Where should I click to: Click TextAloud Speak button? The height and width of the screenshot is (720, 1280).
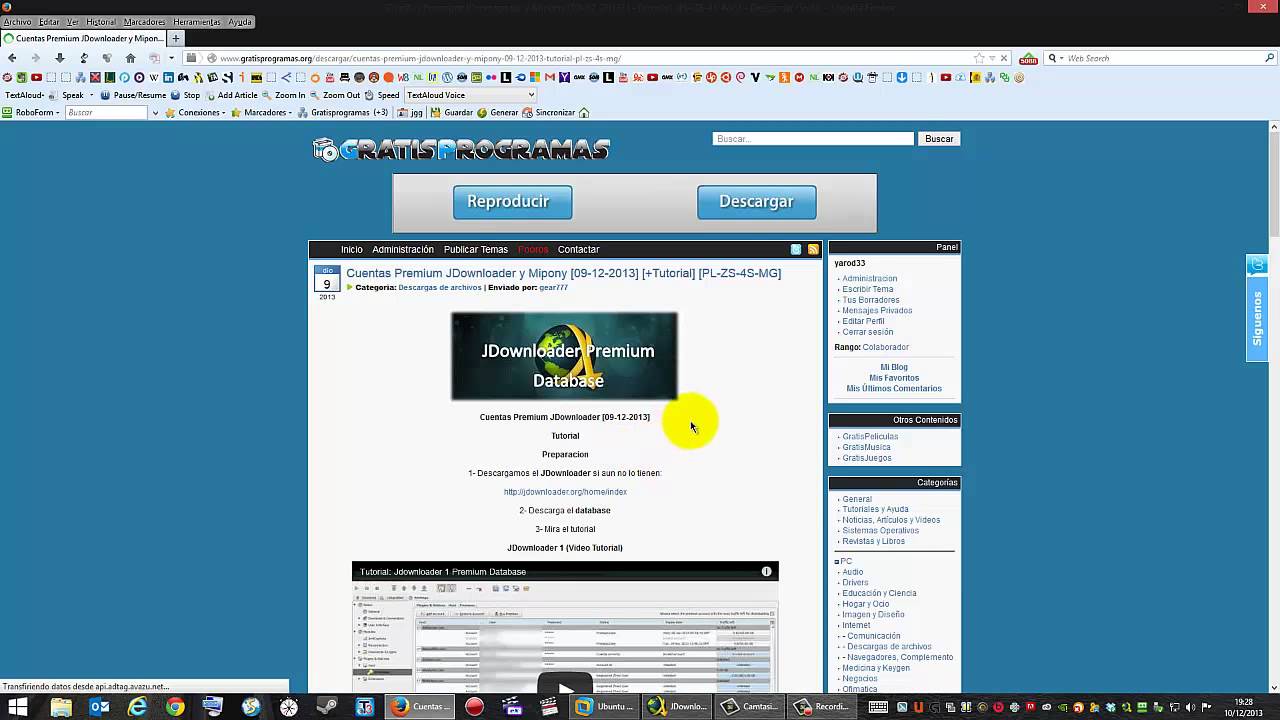[x=66, y=95]
